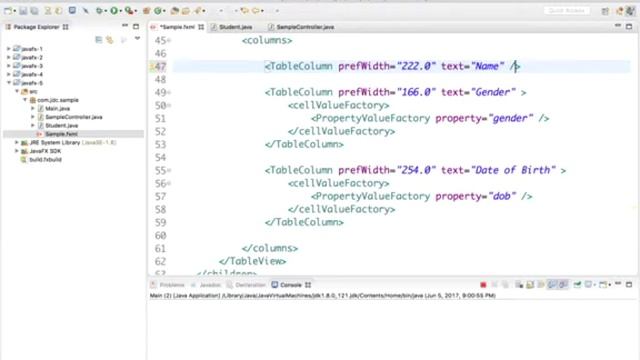
Task: Toggle Show Console on Standard Error change
Action: [x=563, y=284]
